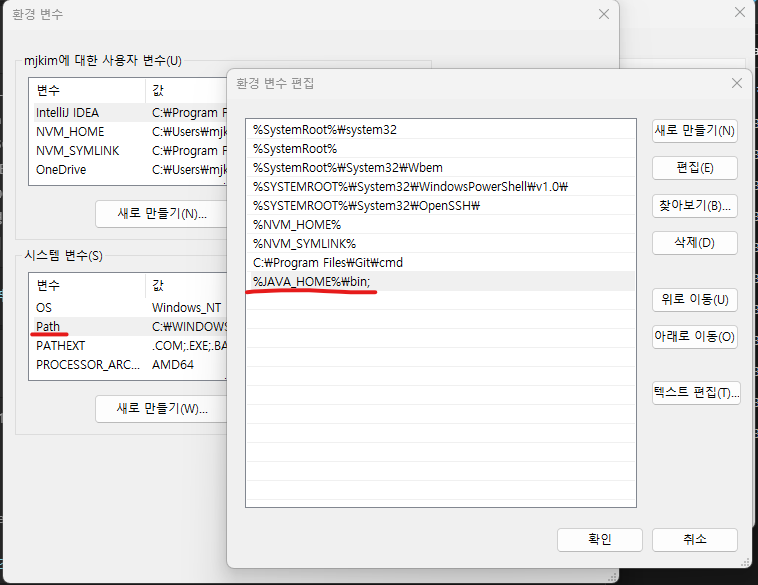Screen dimensions: 758x585
Task: Select the System32\OpenSSH path entry
Action: [x=441, y=205]
